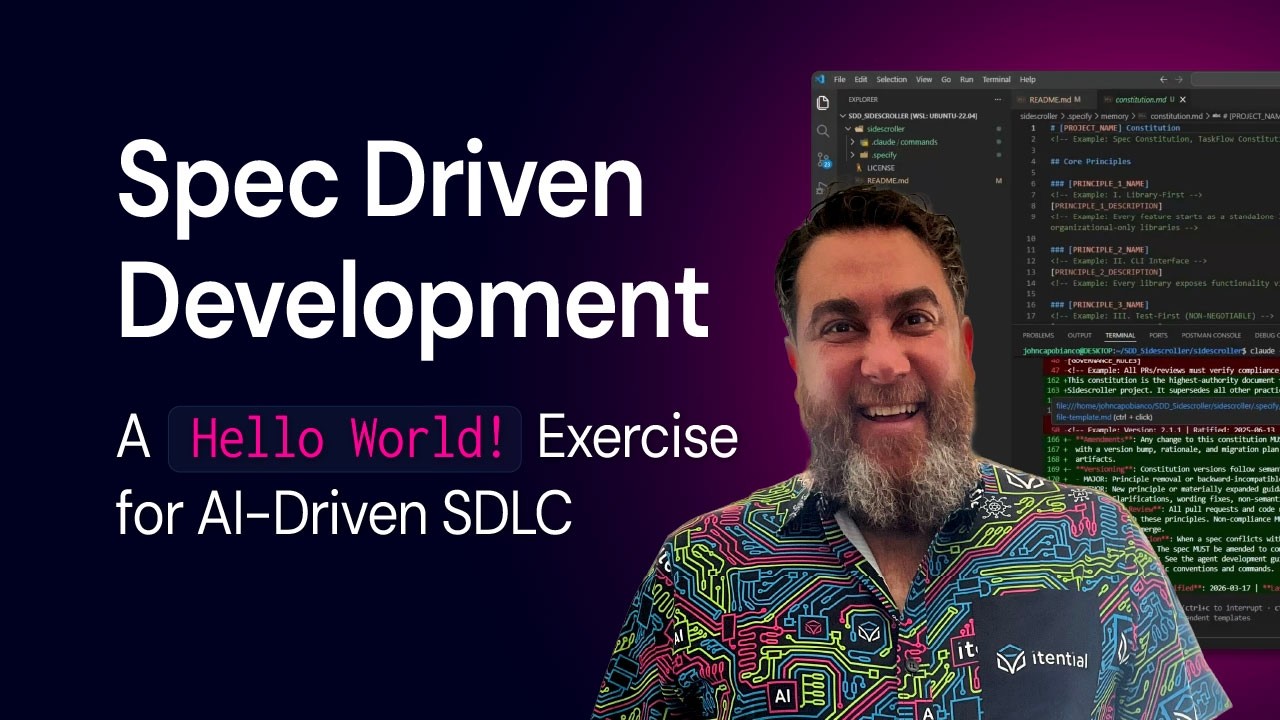1280x720 pixels.
Task: Switch to the TERMINAL panel tab
Action: [1120, 336]
